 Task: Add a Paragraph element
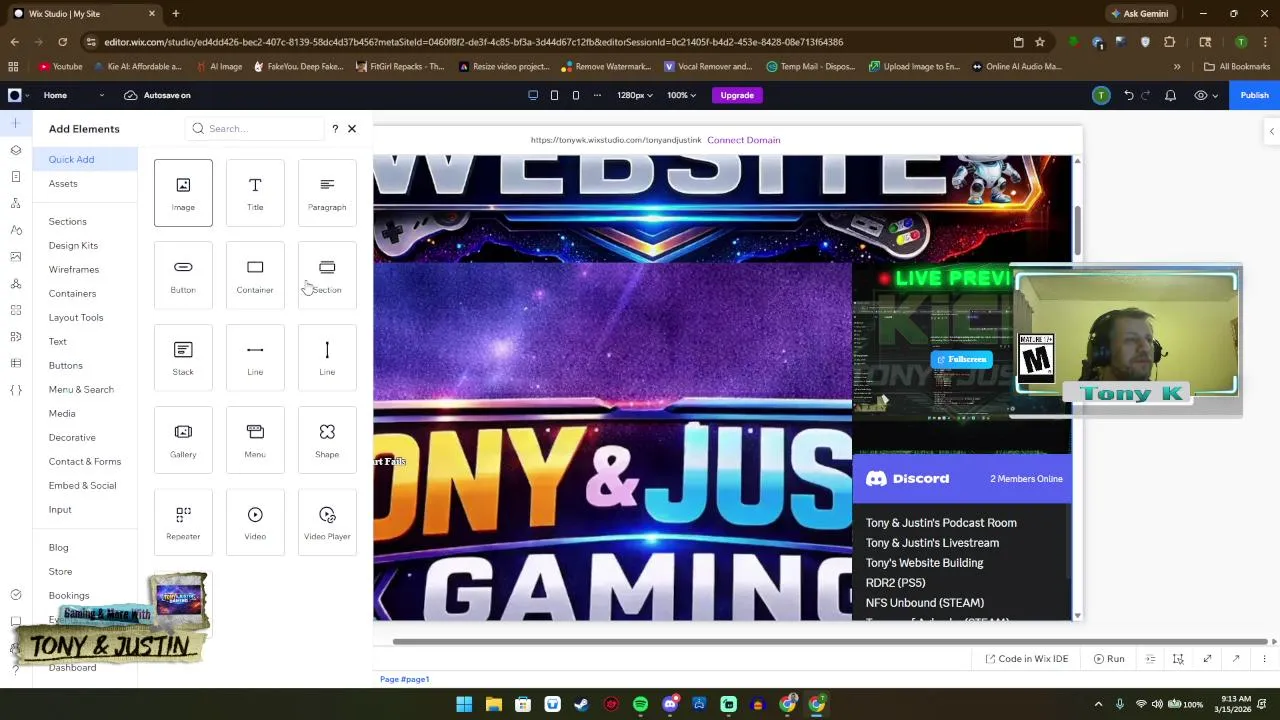[x=327, y=193]
